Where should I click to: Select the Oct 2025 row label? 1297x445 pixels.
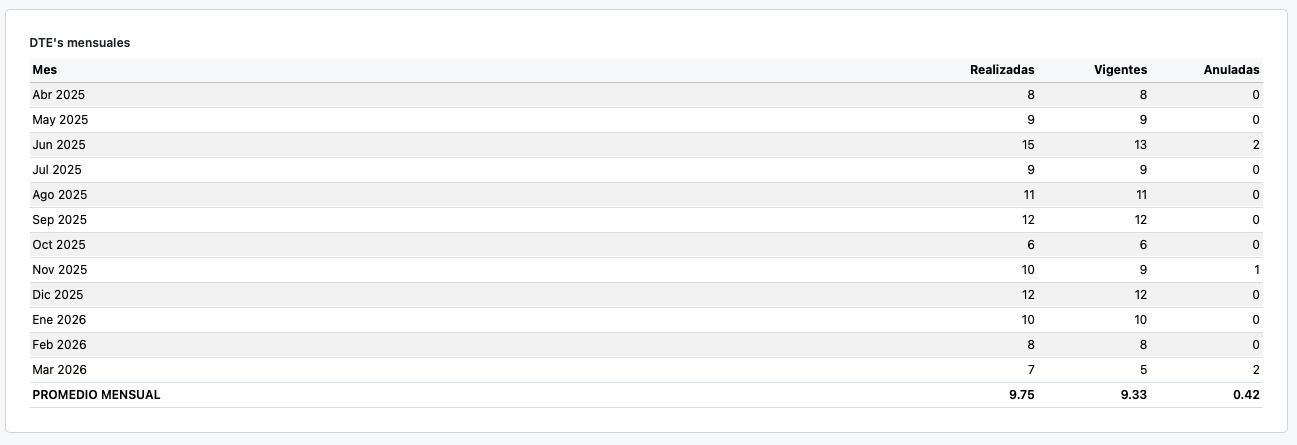[59, 245]
